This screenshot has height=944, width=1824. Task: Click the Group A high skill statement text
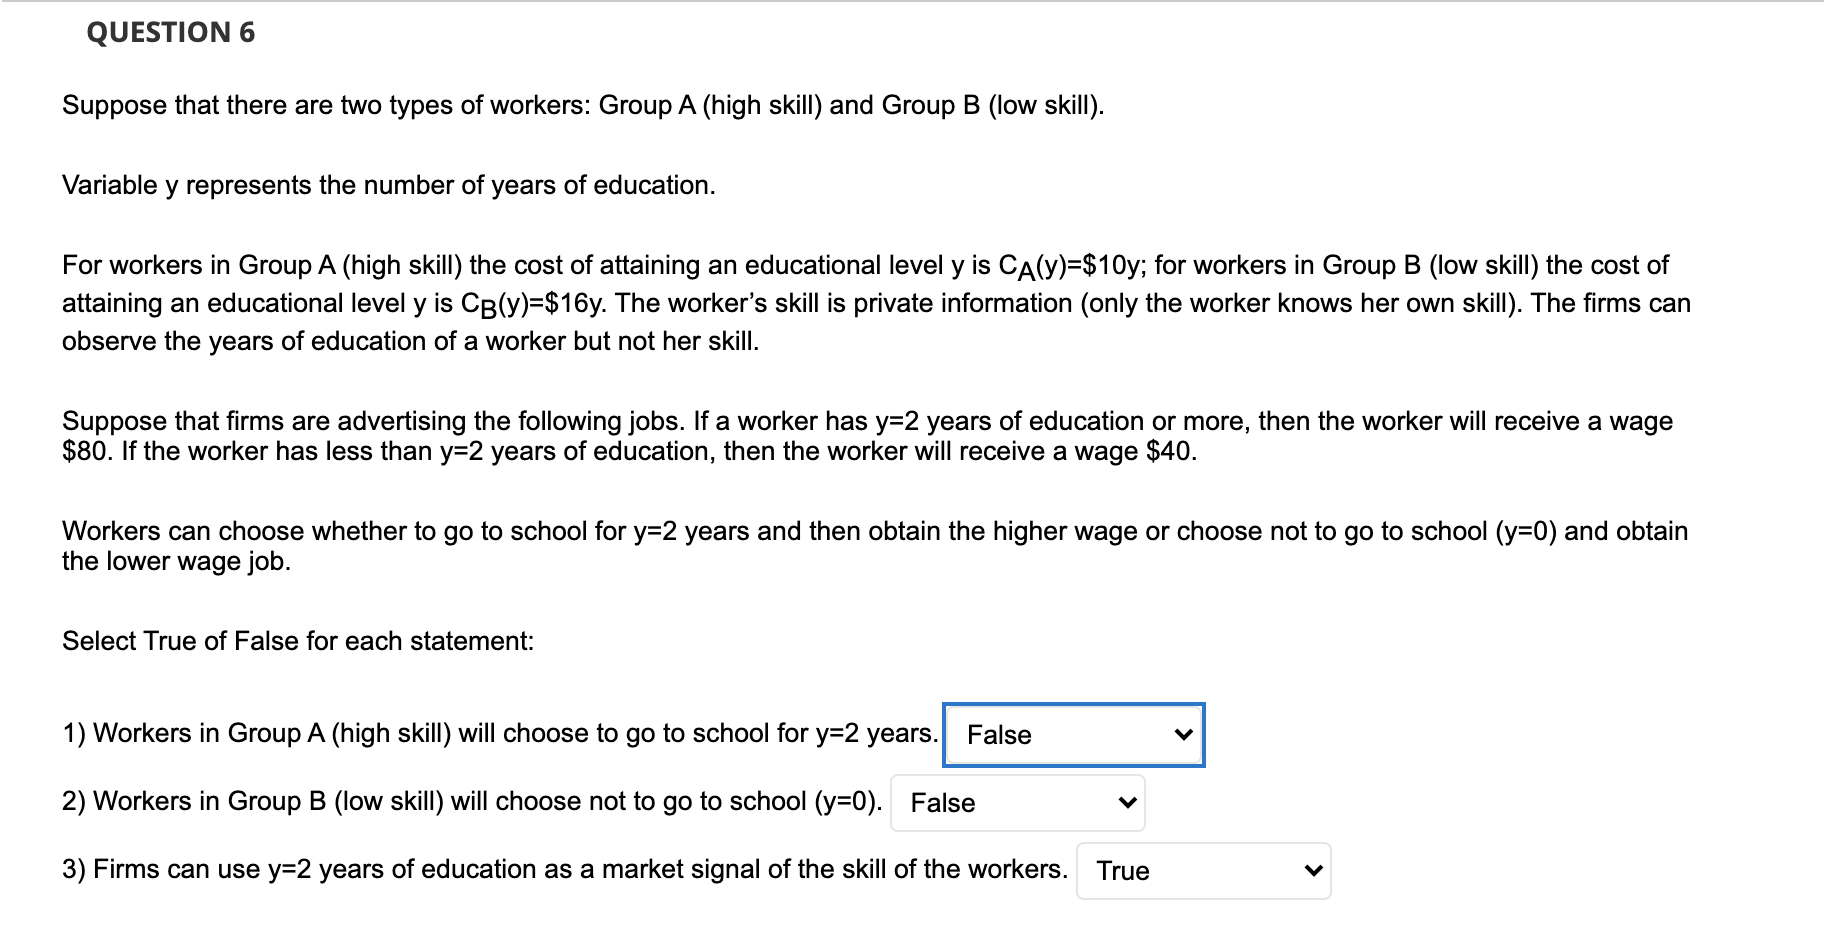[500, 734]
